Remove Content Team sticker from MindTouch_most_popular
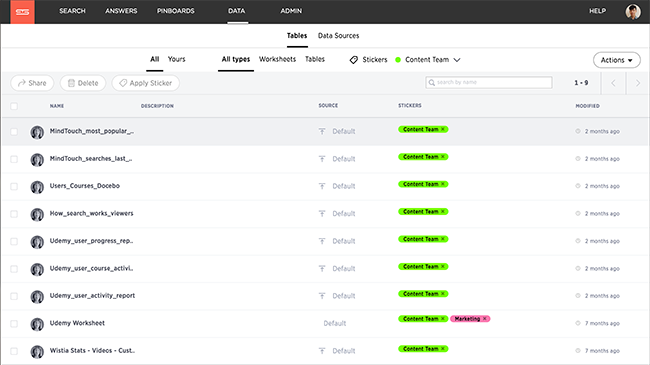Viewport: 650px width, 365px height. click(443, 129)
